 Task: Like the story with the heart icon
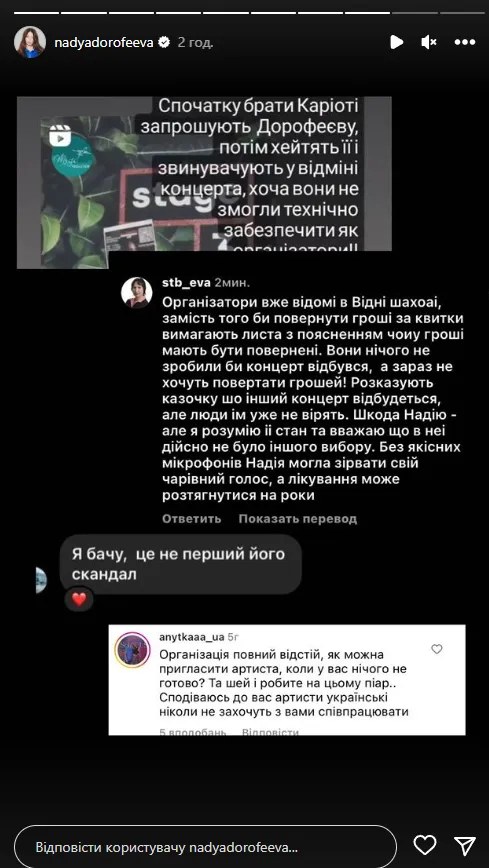point(425,845)
